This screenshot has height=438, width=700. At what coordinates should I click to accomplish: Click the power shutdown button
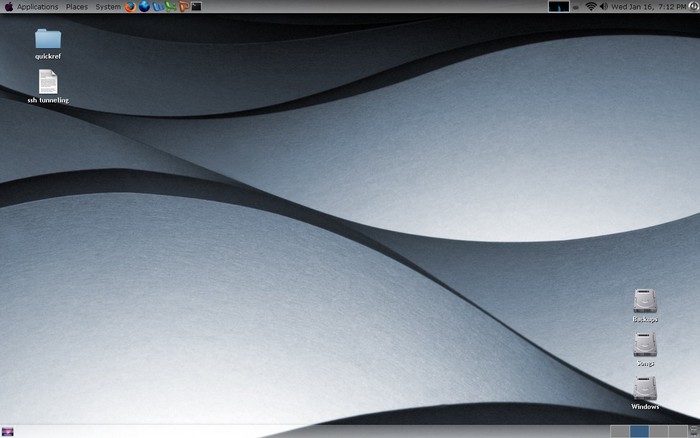(694, 7)
